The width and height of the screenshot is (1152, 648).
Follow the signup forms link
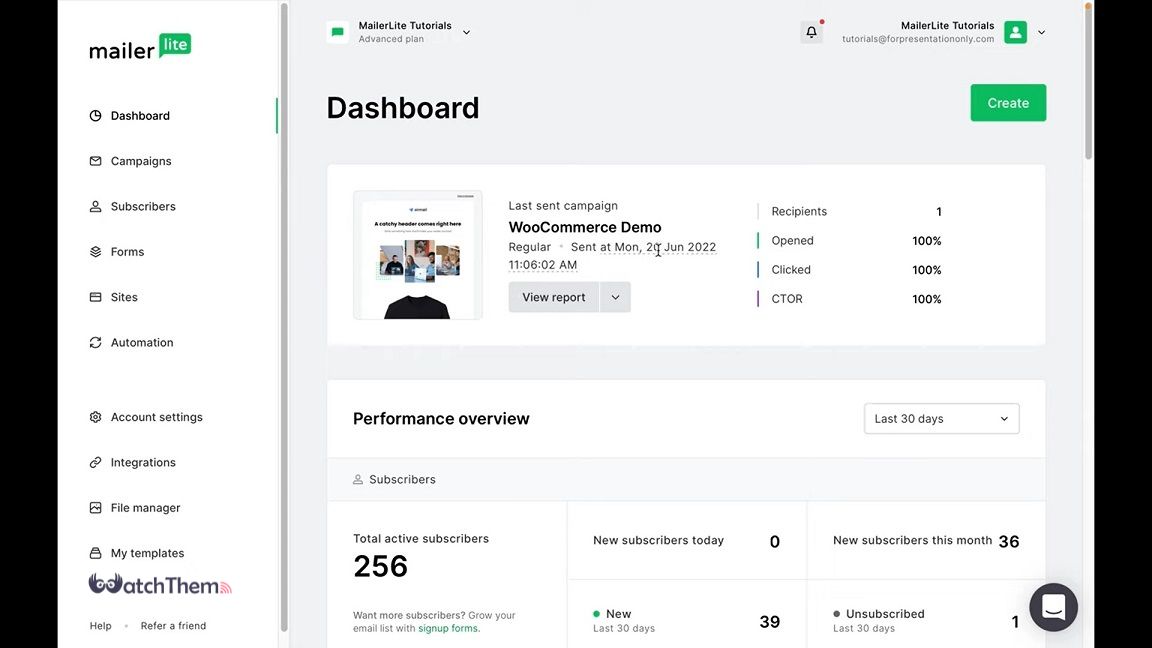(448, 628)
